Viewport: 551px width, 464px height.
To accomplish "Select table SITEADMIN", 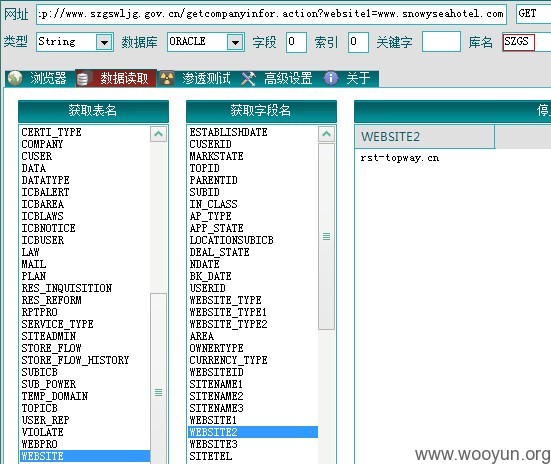I will (x=48, y=336).
